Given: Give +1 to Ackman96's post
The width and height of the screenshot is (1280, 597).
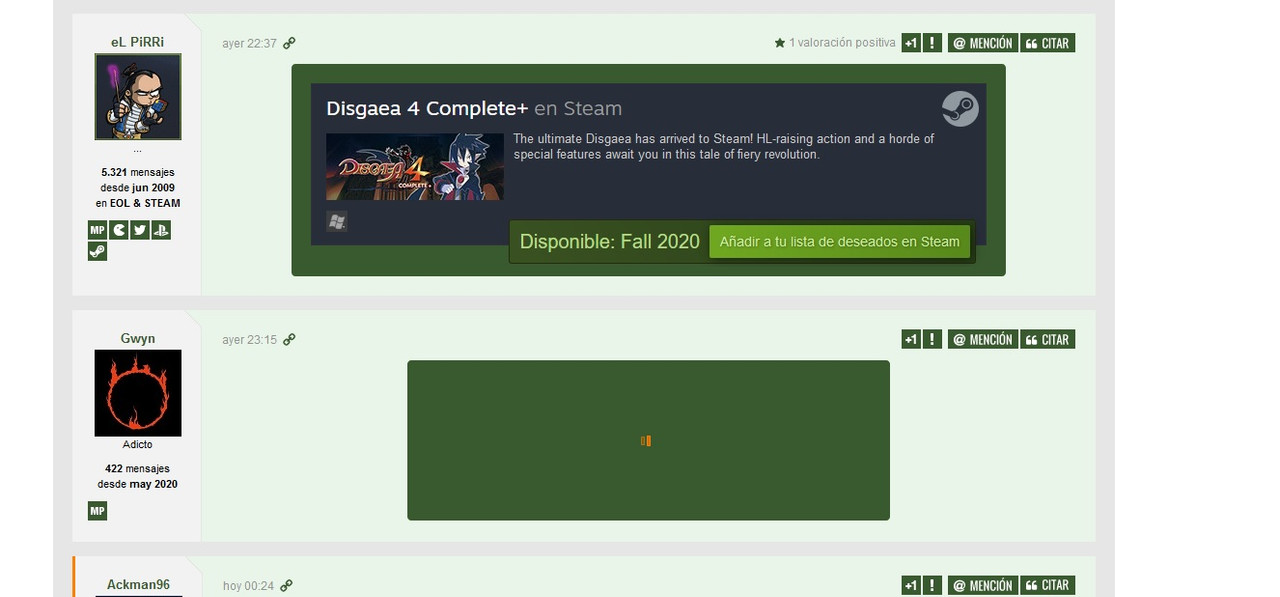Looking at the screenshot, I should [910, 585].
